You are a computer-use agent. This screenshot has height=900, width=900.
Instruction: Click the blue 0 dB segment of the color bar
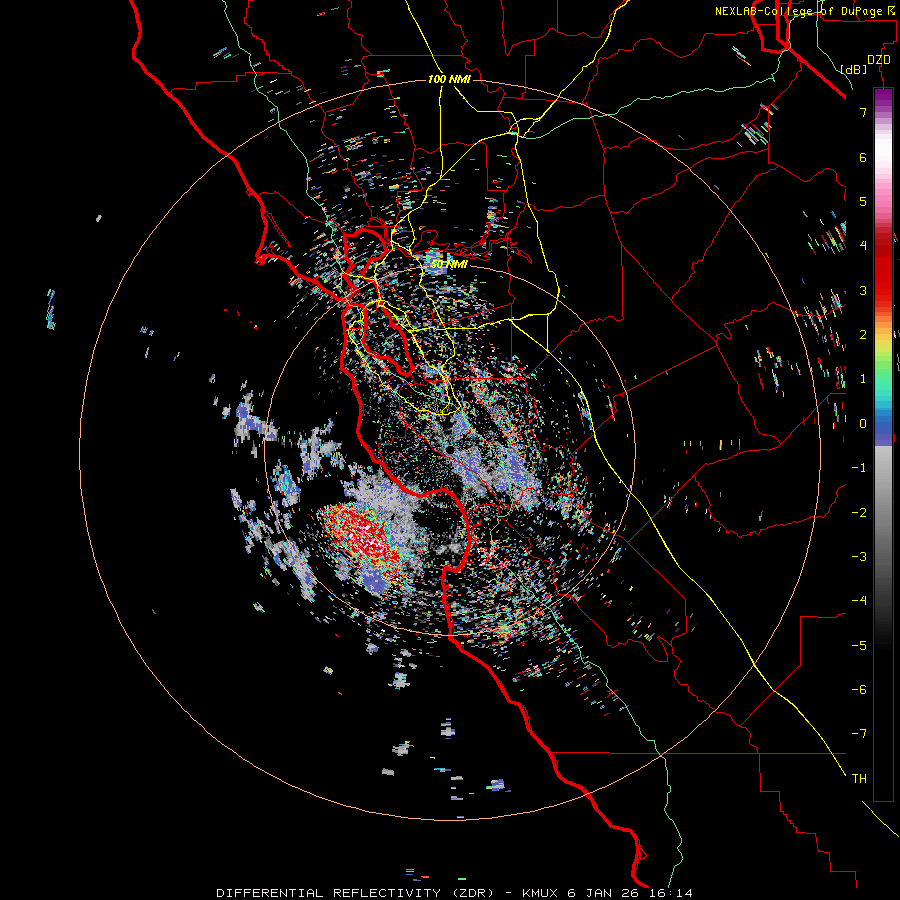point(883,423)
